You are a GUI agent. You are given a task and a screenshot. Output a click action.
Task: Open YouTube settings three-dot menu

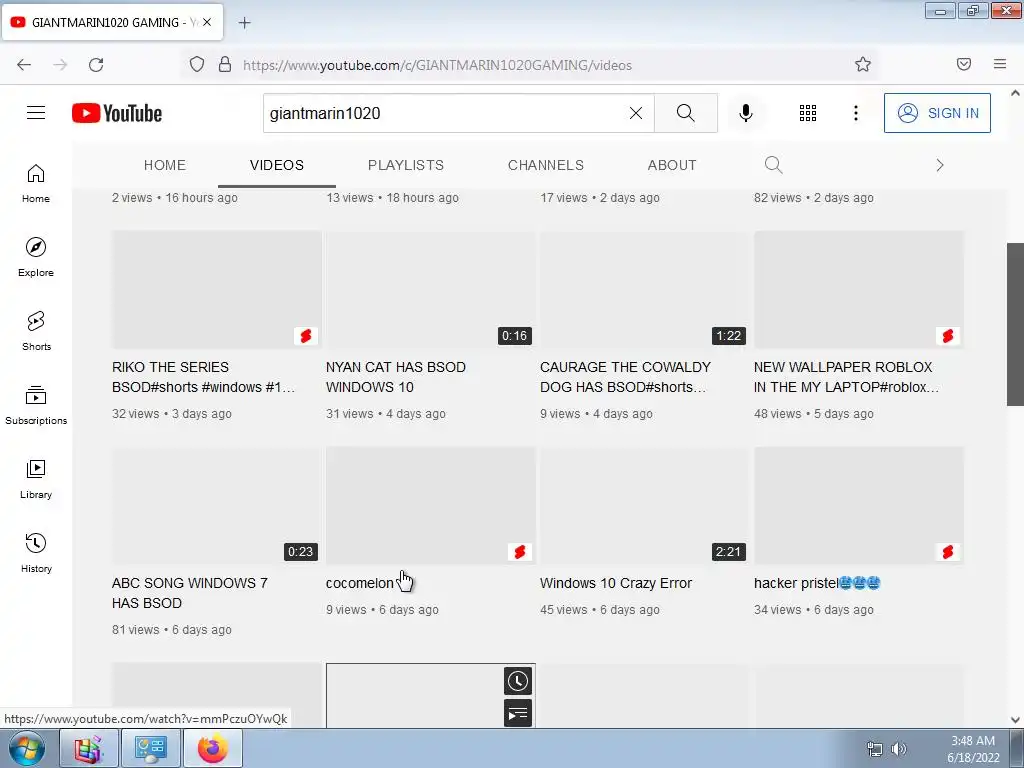pyautogui.click(x=856, y=113)
